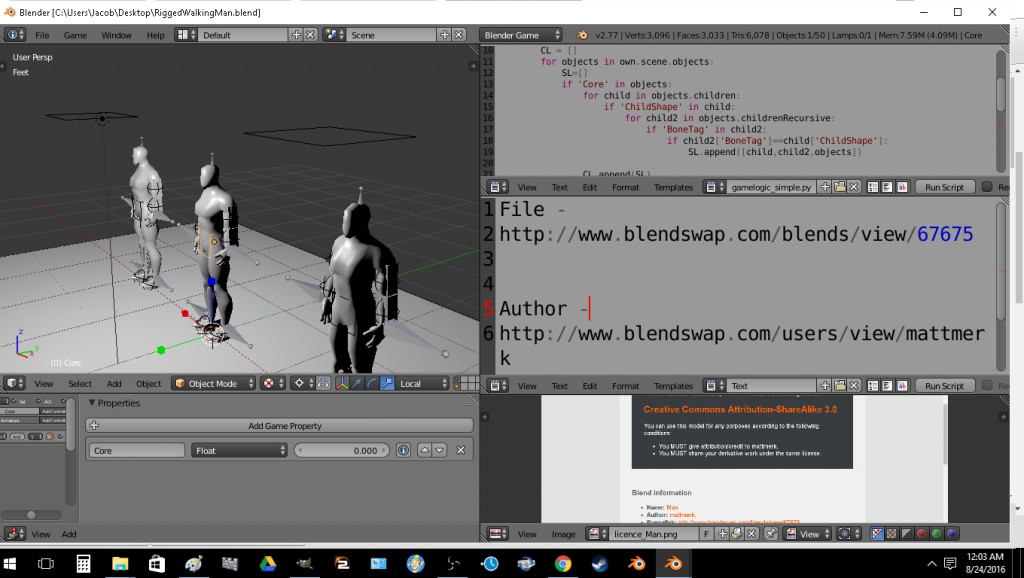Viewport: 1024px width, 578px height.
Task: Toggle fake user with the F button for licence_Man.png
Action: click(707, 534)
